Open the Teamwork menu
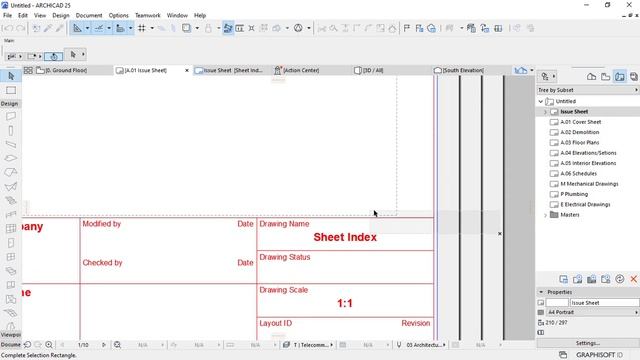The height and width of the screenshot is (360, 640). pos(148,16)
